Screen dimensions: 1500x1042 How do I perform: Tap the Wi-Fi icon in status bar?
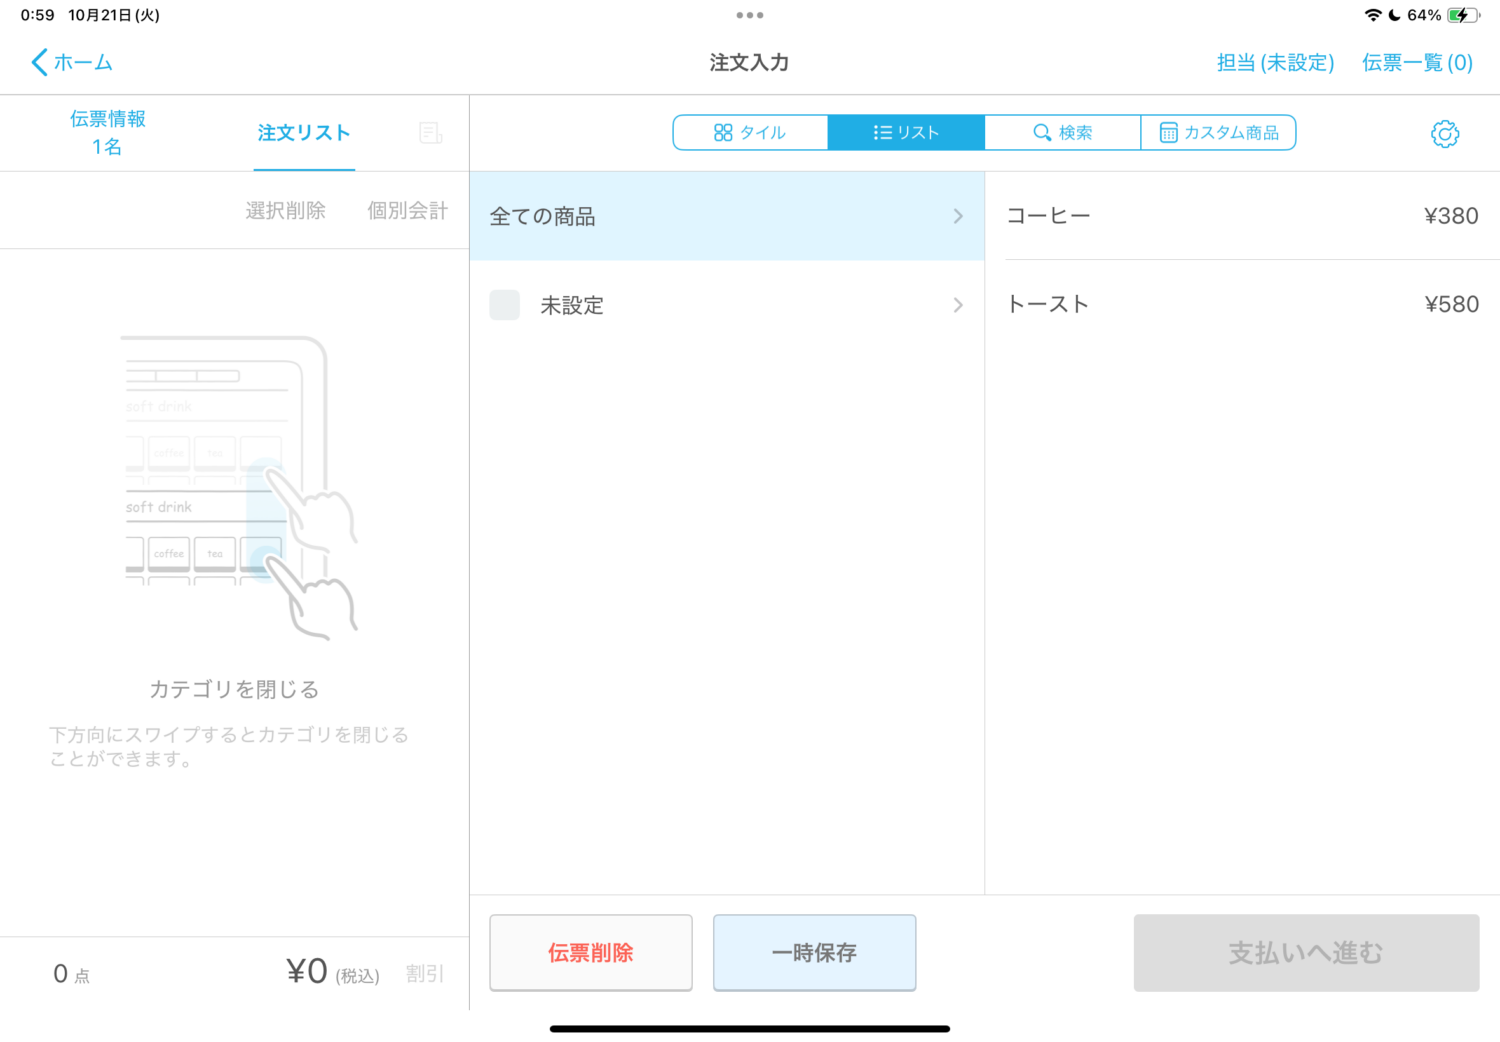coord(1372,15)
